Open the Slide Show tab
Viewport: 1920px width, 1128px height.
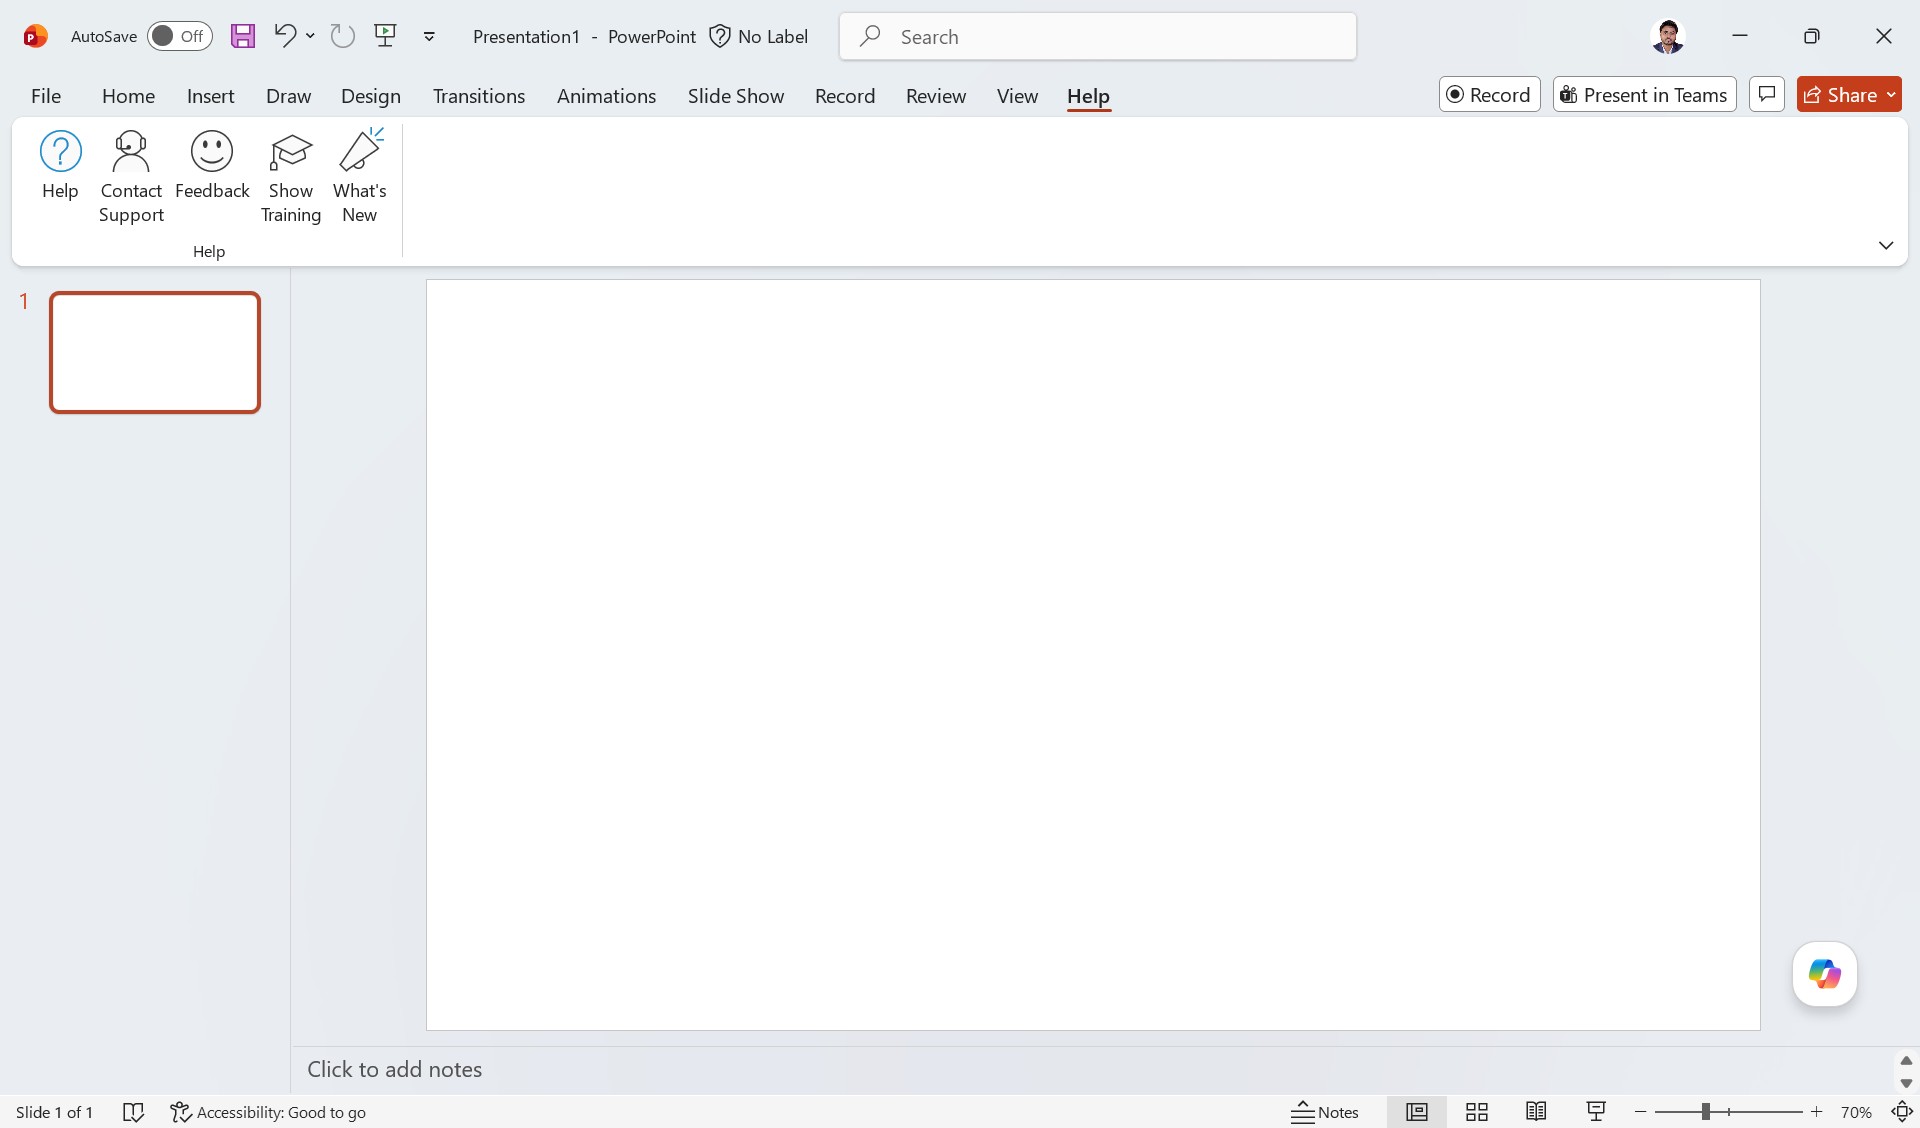736,96
